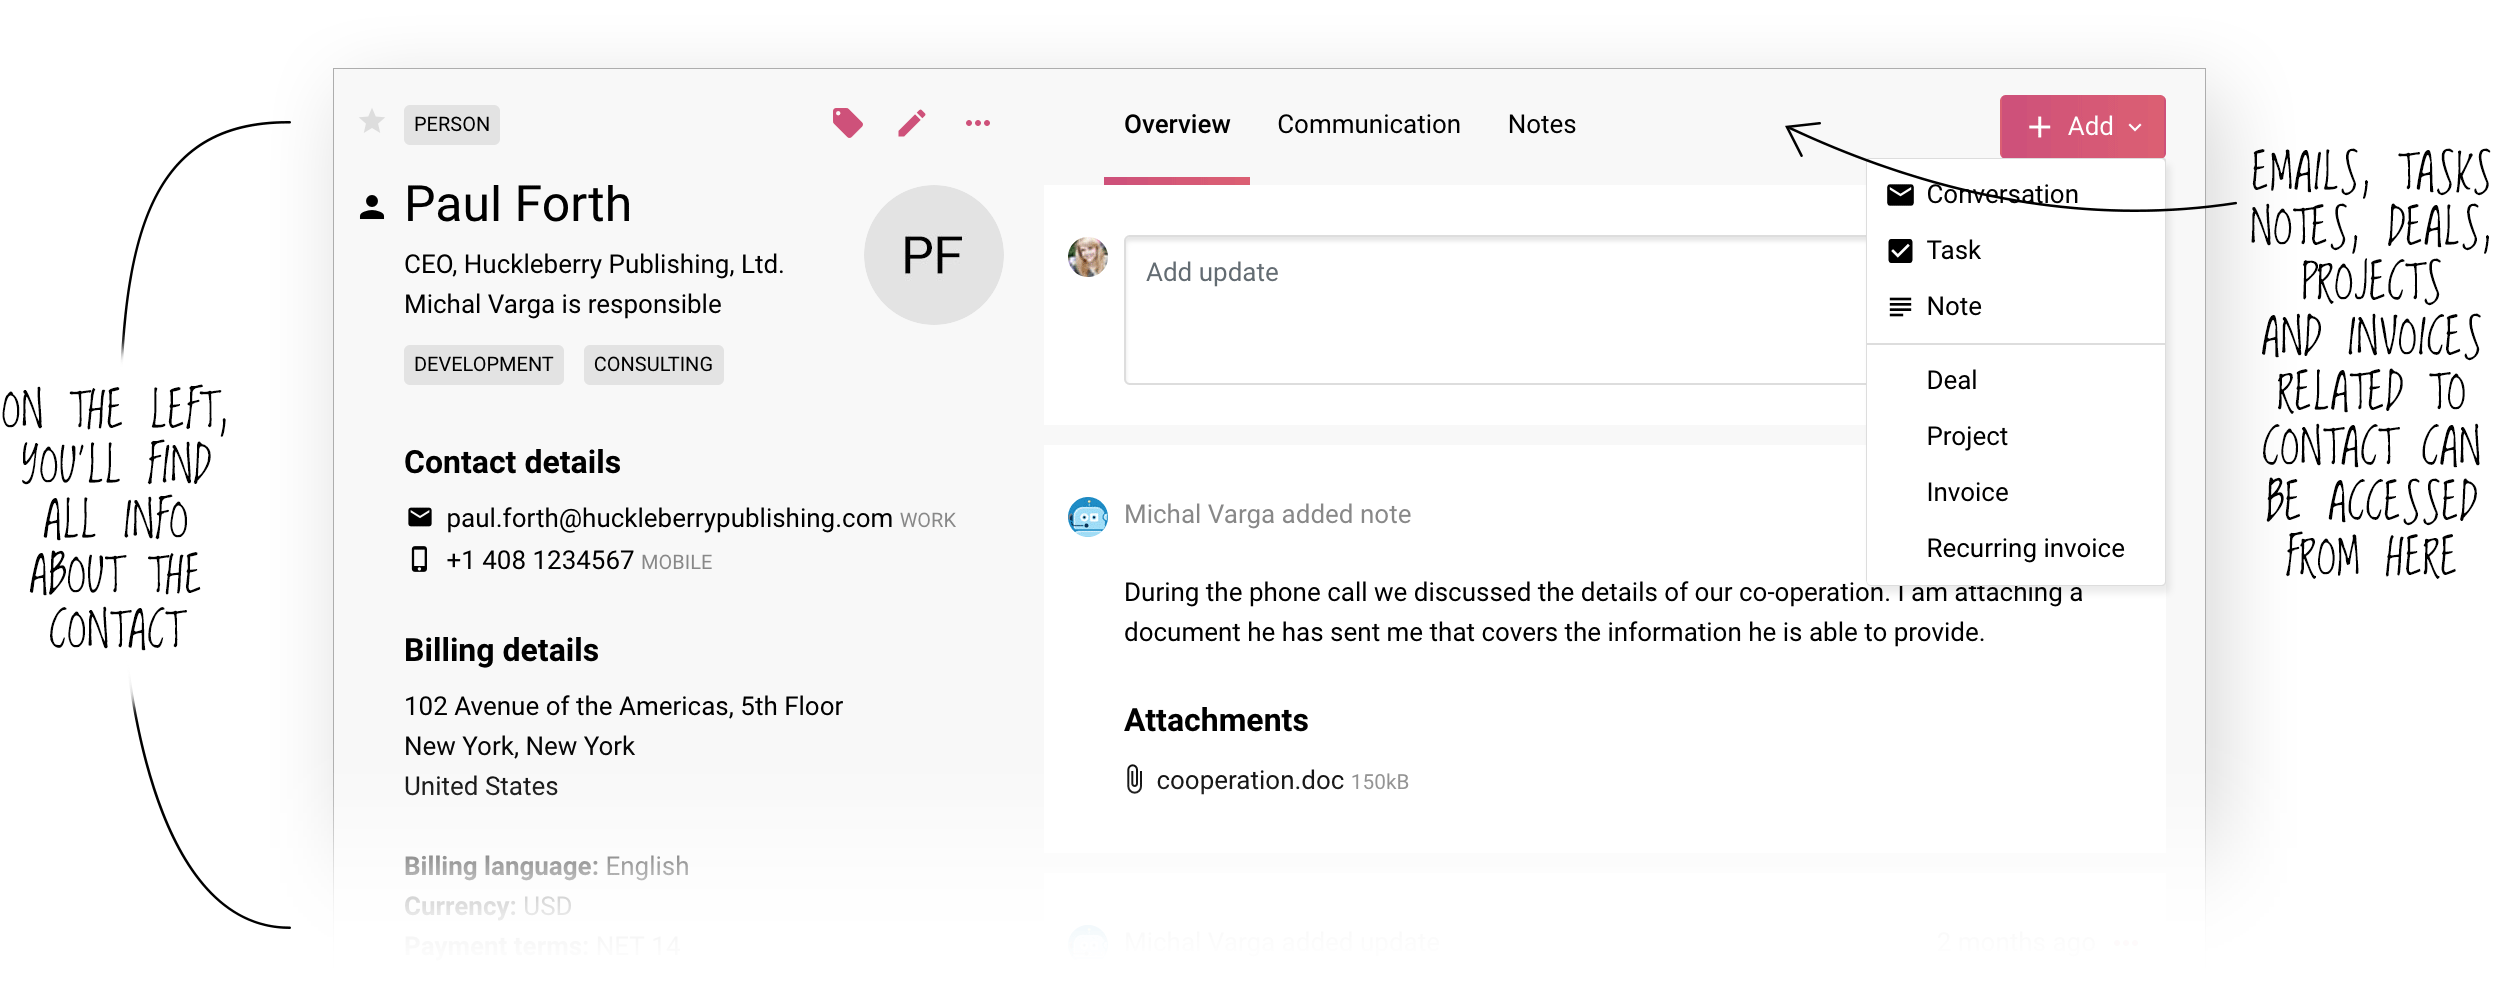Click the mobile phone icon beside the number

pyautogui.click(x=420, y=559)
